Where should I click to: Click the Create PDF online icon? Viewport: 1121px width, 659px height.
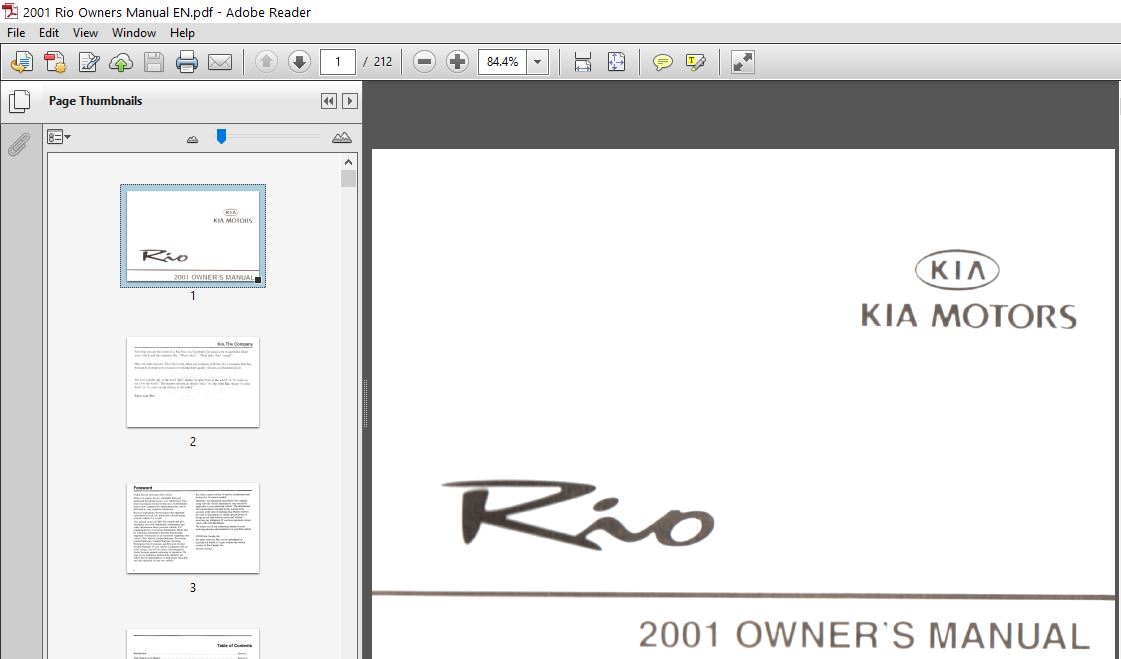pos(55,62)
